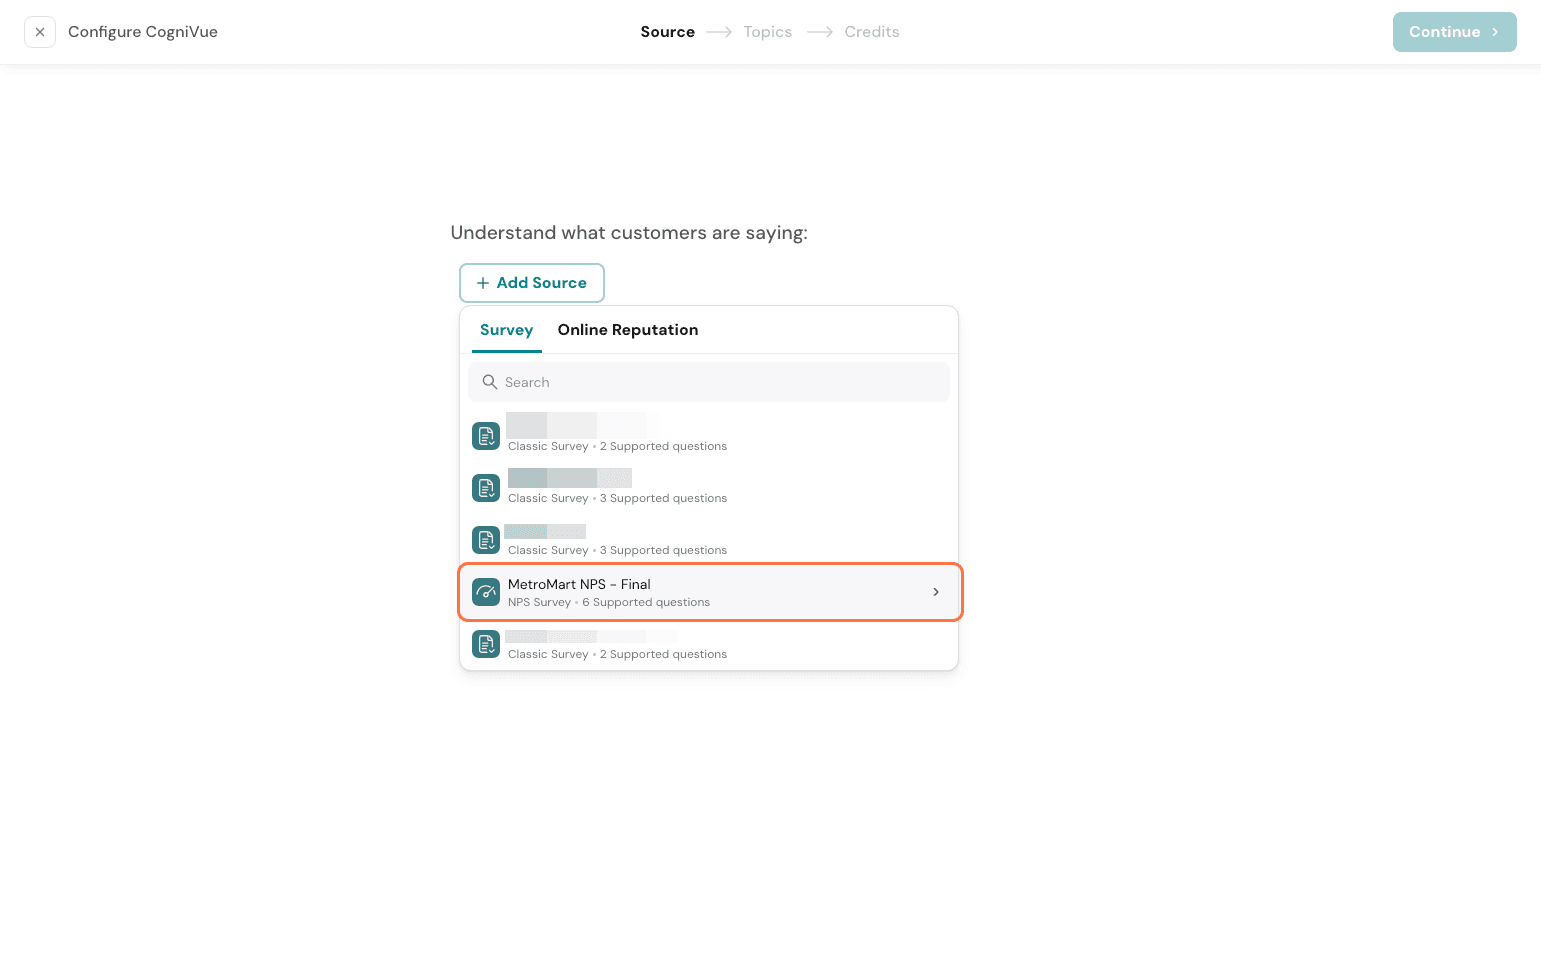Jump to the Credits step
Viewport: 1541px width, 960px height.
pos(871,32)
